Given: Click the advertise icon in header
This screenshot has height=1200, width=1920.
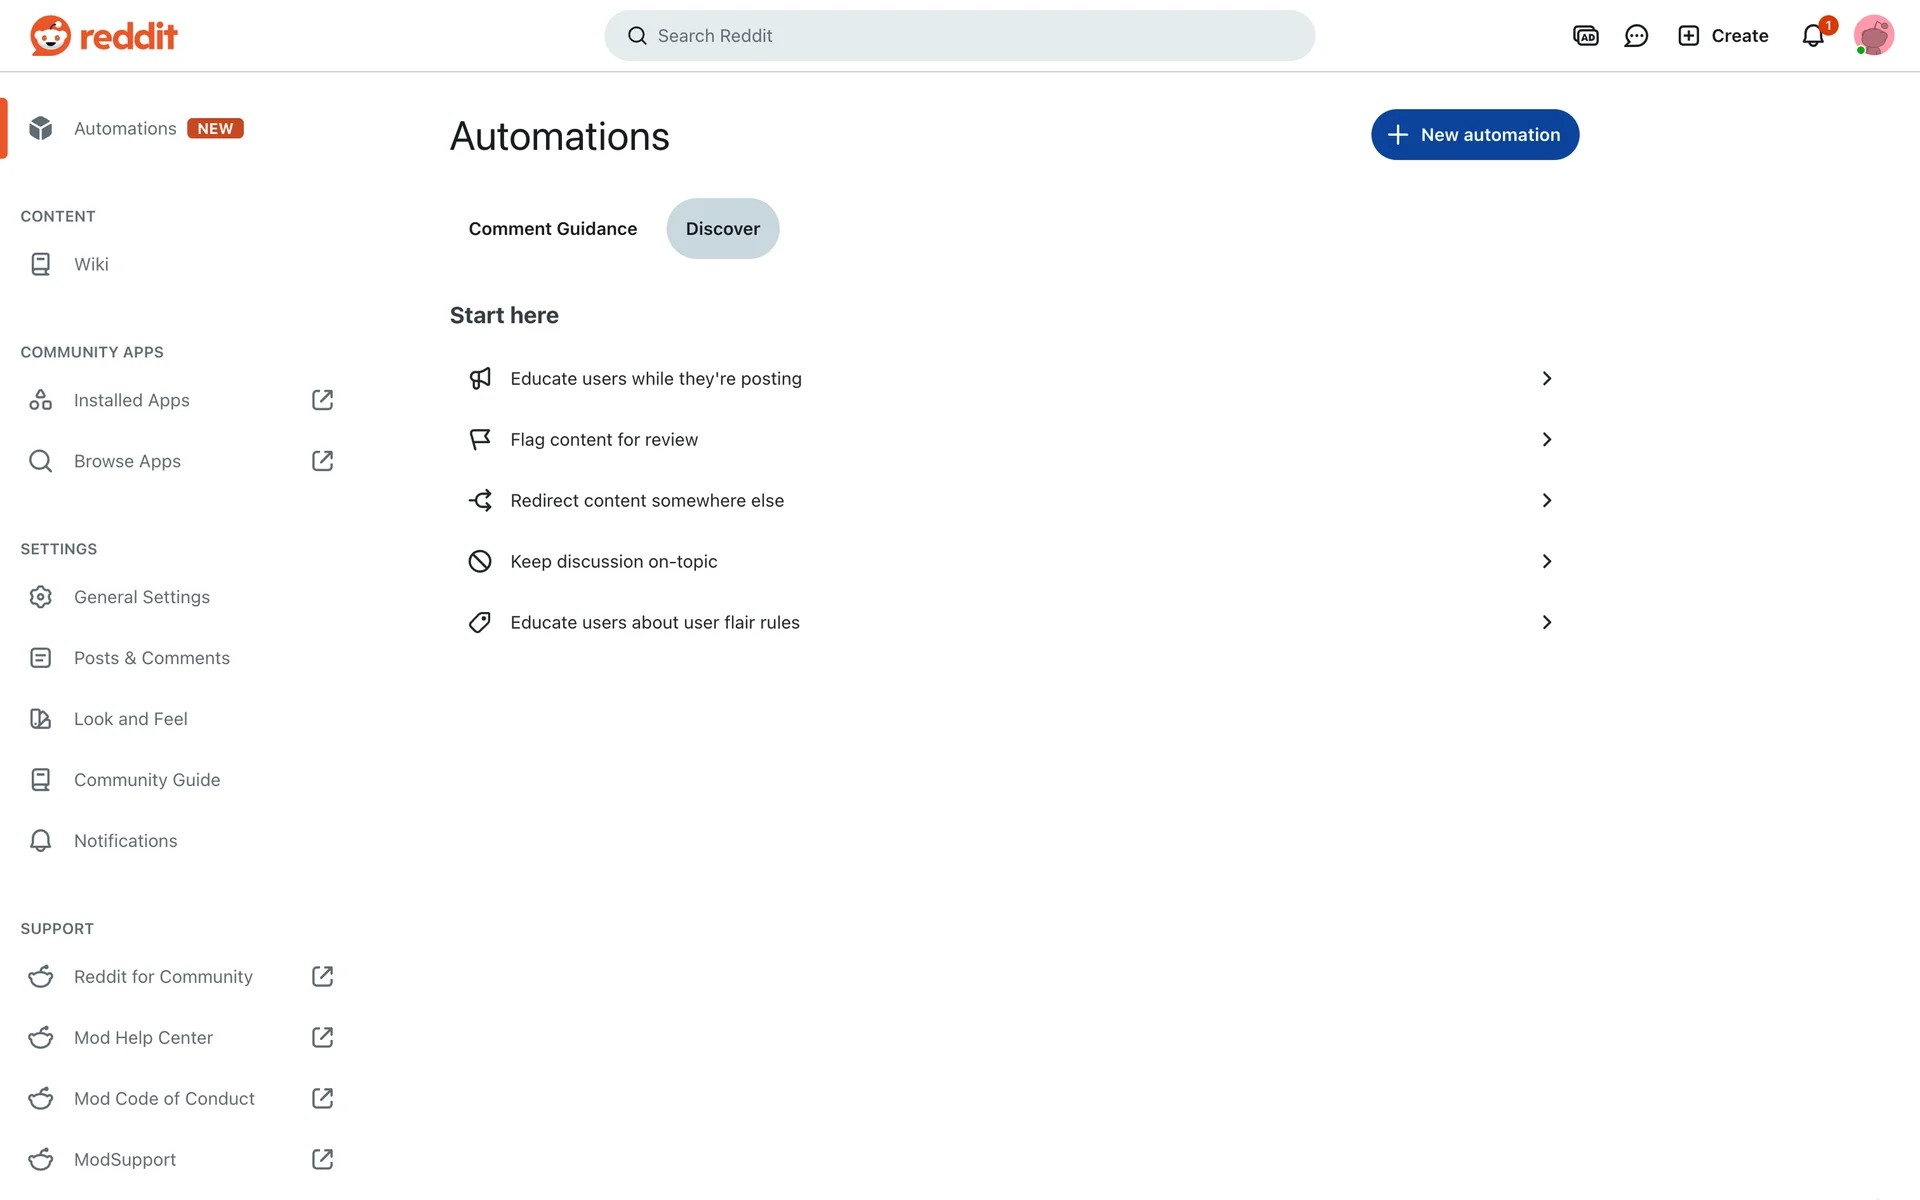Looking at the screenshot, I should tap(1585, 36).
